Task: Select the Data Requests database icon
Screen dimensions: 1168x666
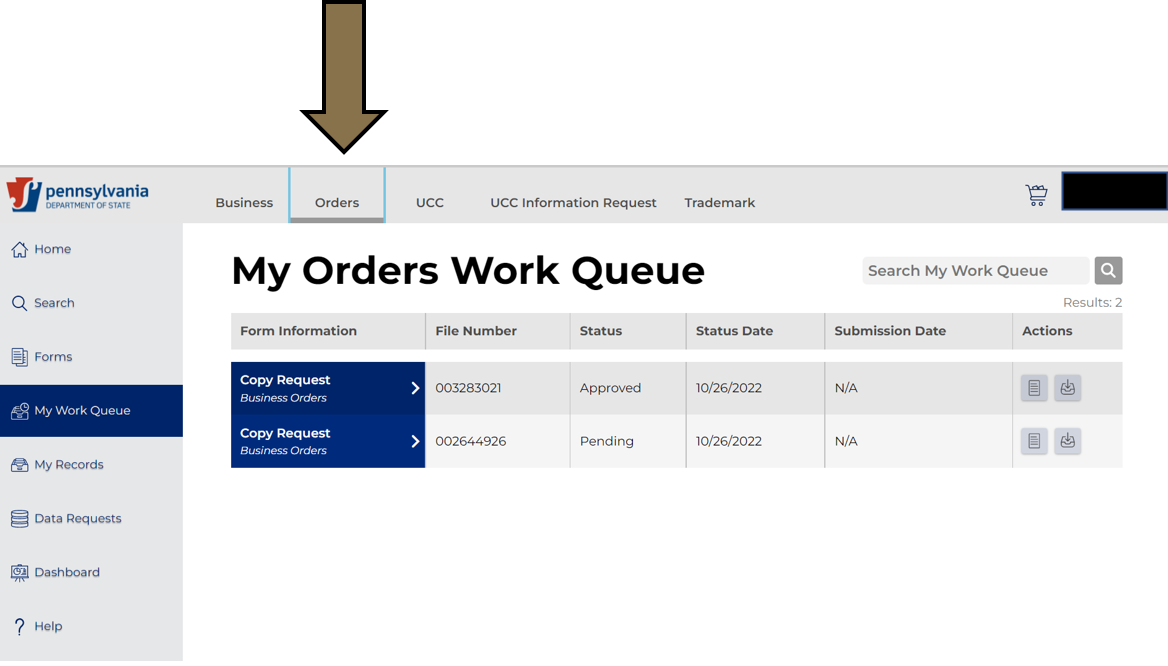Action: pos(18,518)
